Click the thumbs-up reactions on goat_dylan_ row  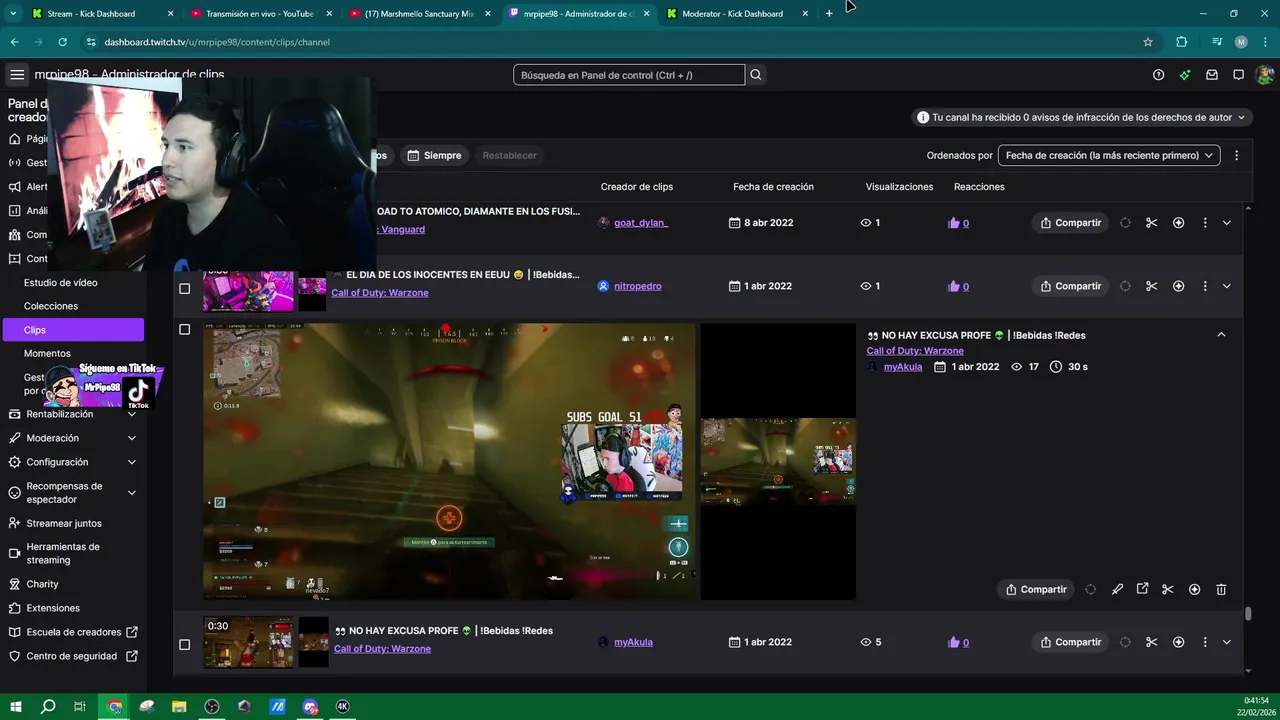(958, 223)
